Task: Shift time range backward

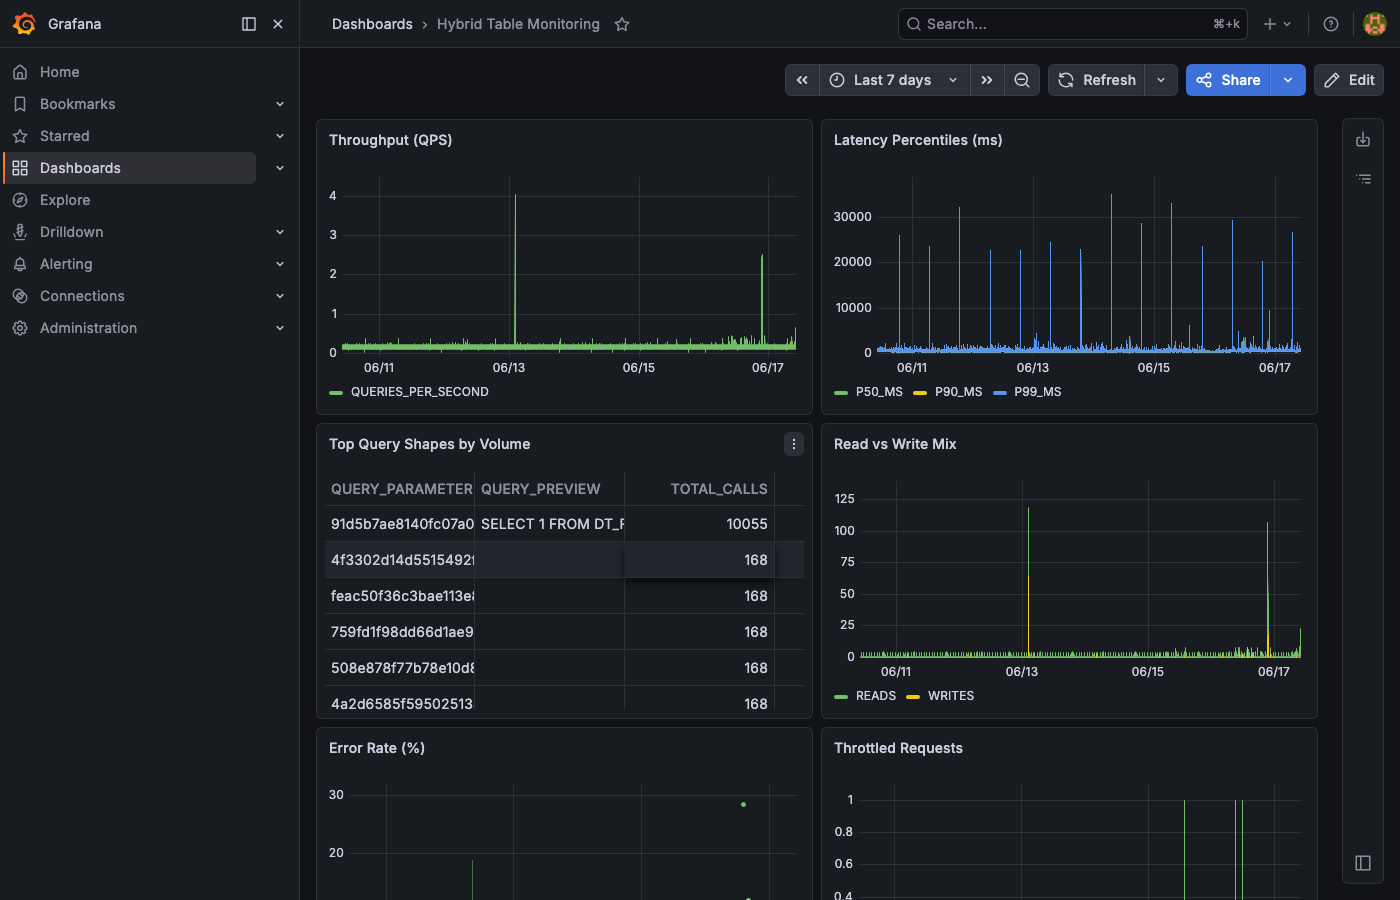Action: click(x=802, y=80)
